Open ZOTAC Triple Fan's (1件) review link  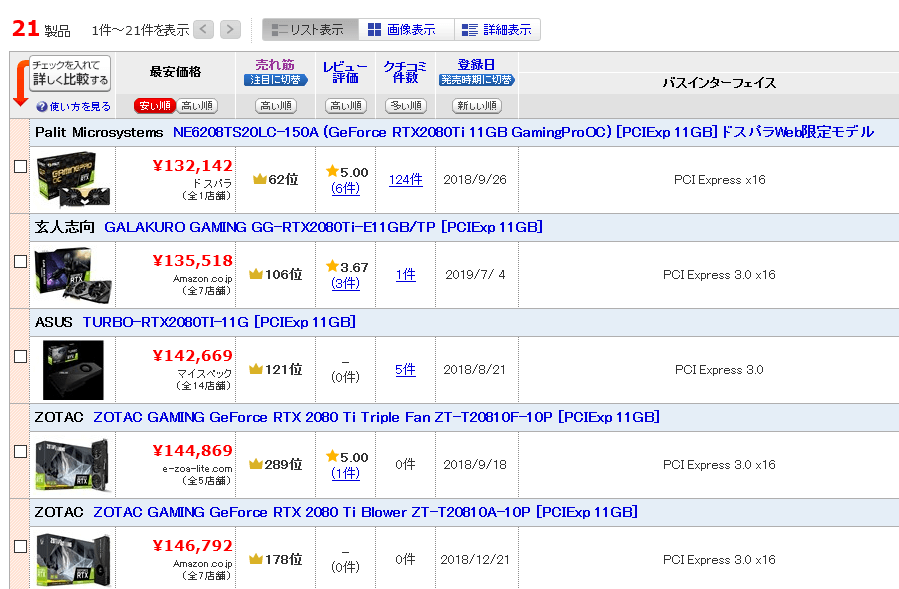(x=346, y=473)
